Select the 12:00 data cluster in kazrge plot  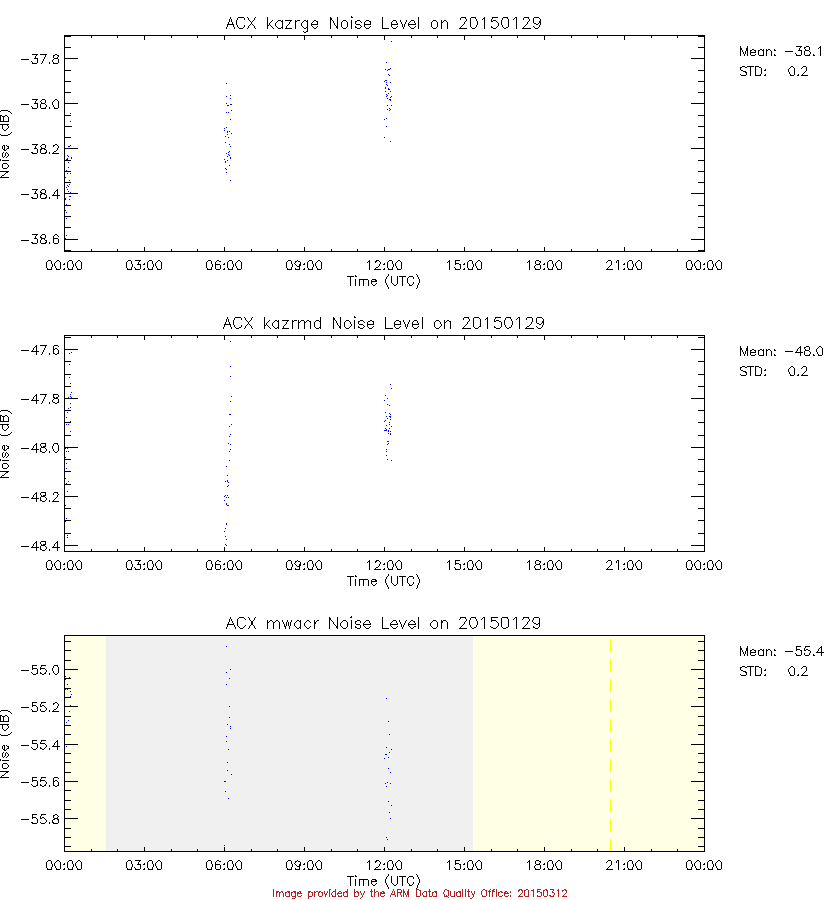388,98
